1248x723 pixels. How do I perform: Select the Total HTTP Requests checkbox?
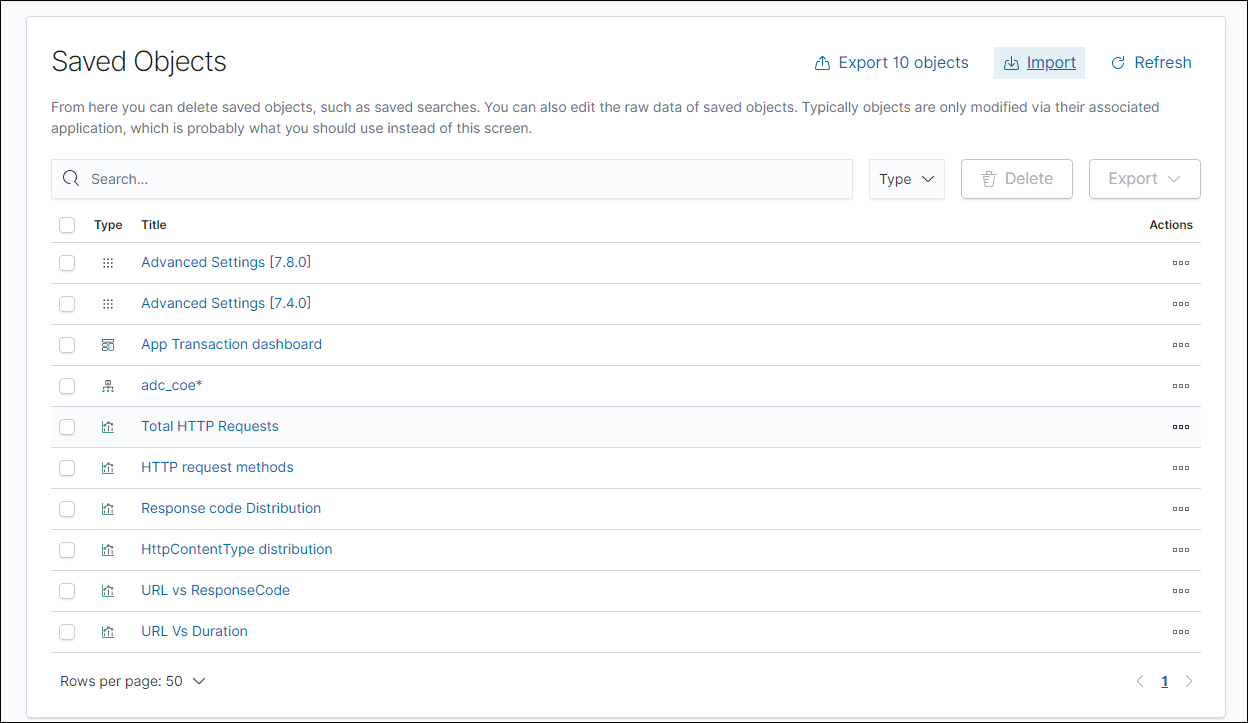click(67, 427)
